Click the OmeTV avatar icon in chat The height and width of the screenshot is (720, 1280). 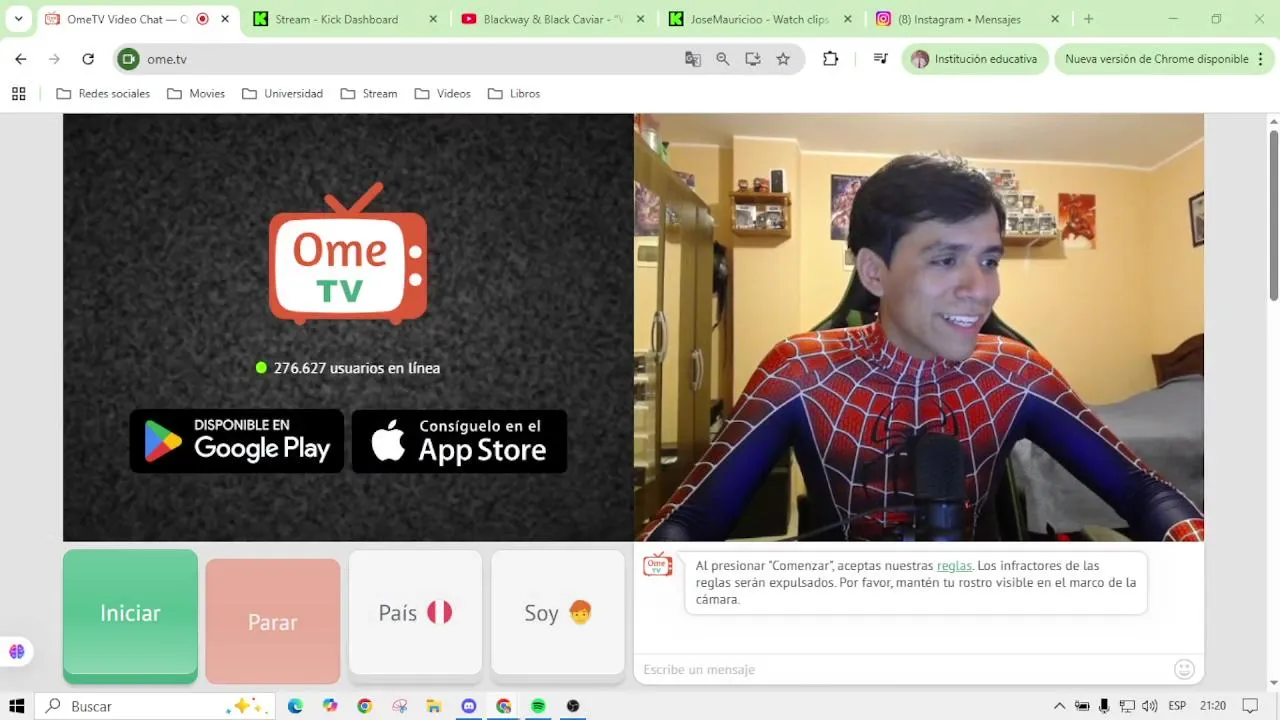click(657, 566)
